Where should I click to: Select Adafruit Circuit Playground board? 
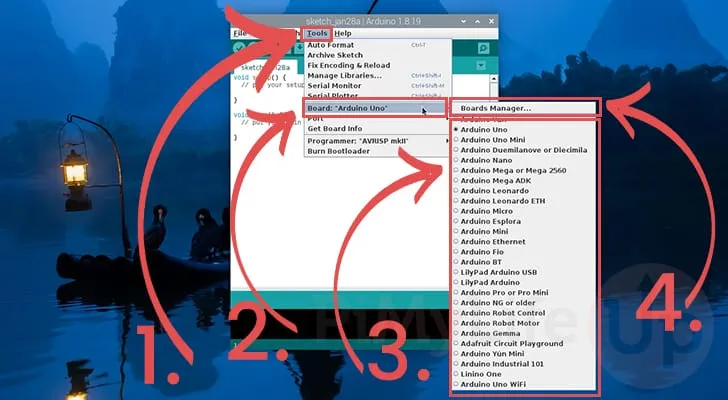pyautogui.click(x=524, y=344)
